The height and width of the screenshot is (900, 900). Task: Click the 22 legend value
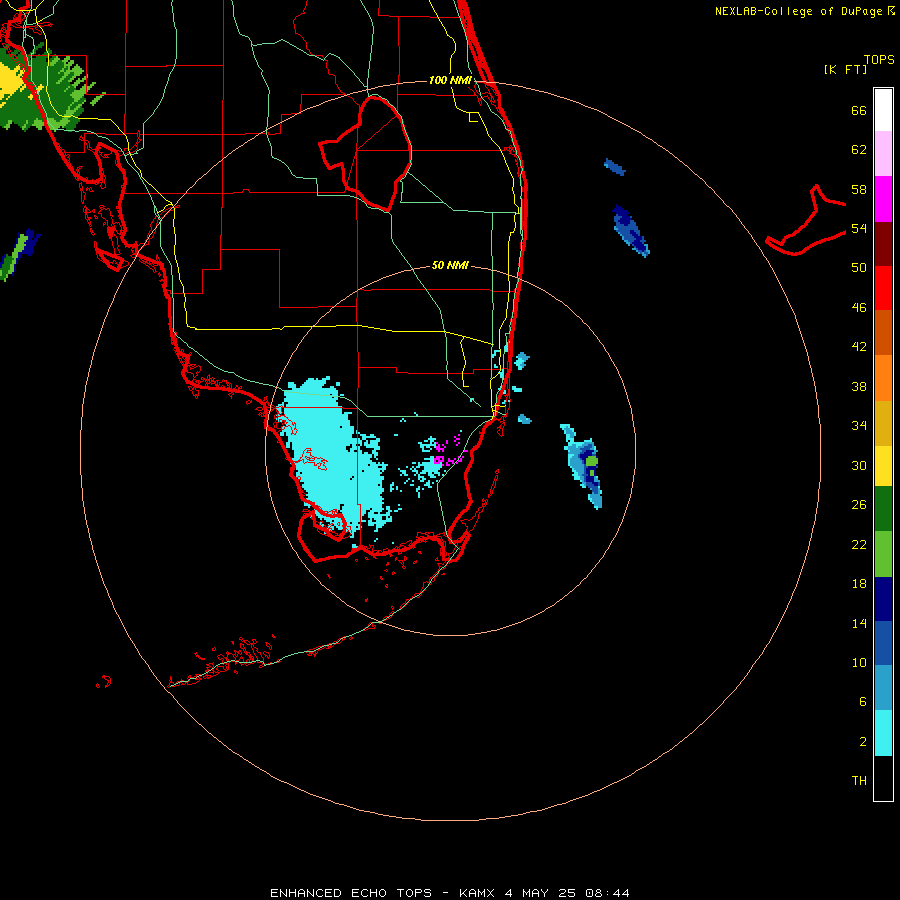coord(859,544)
